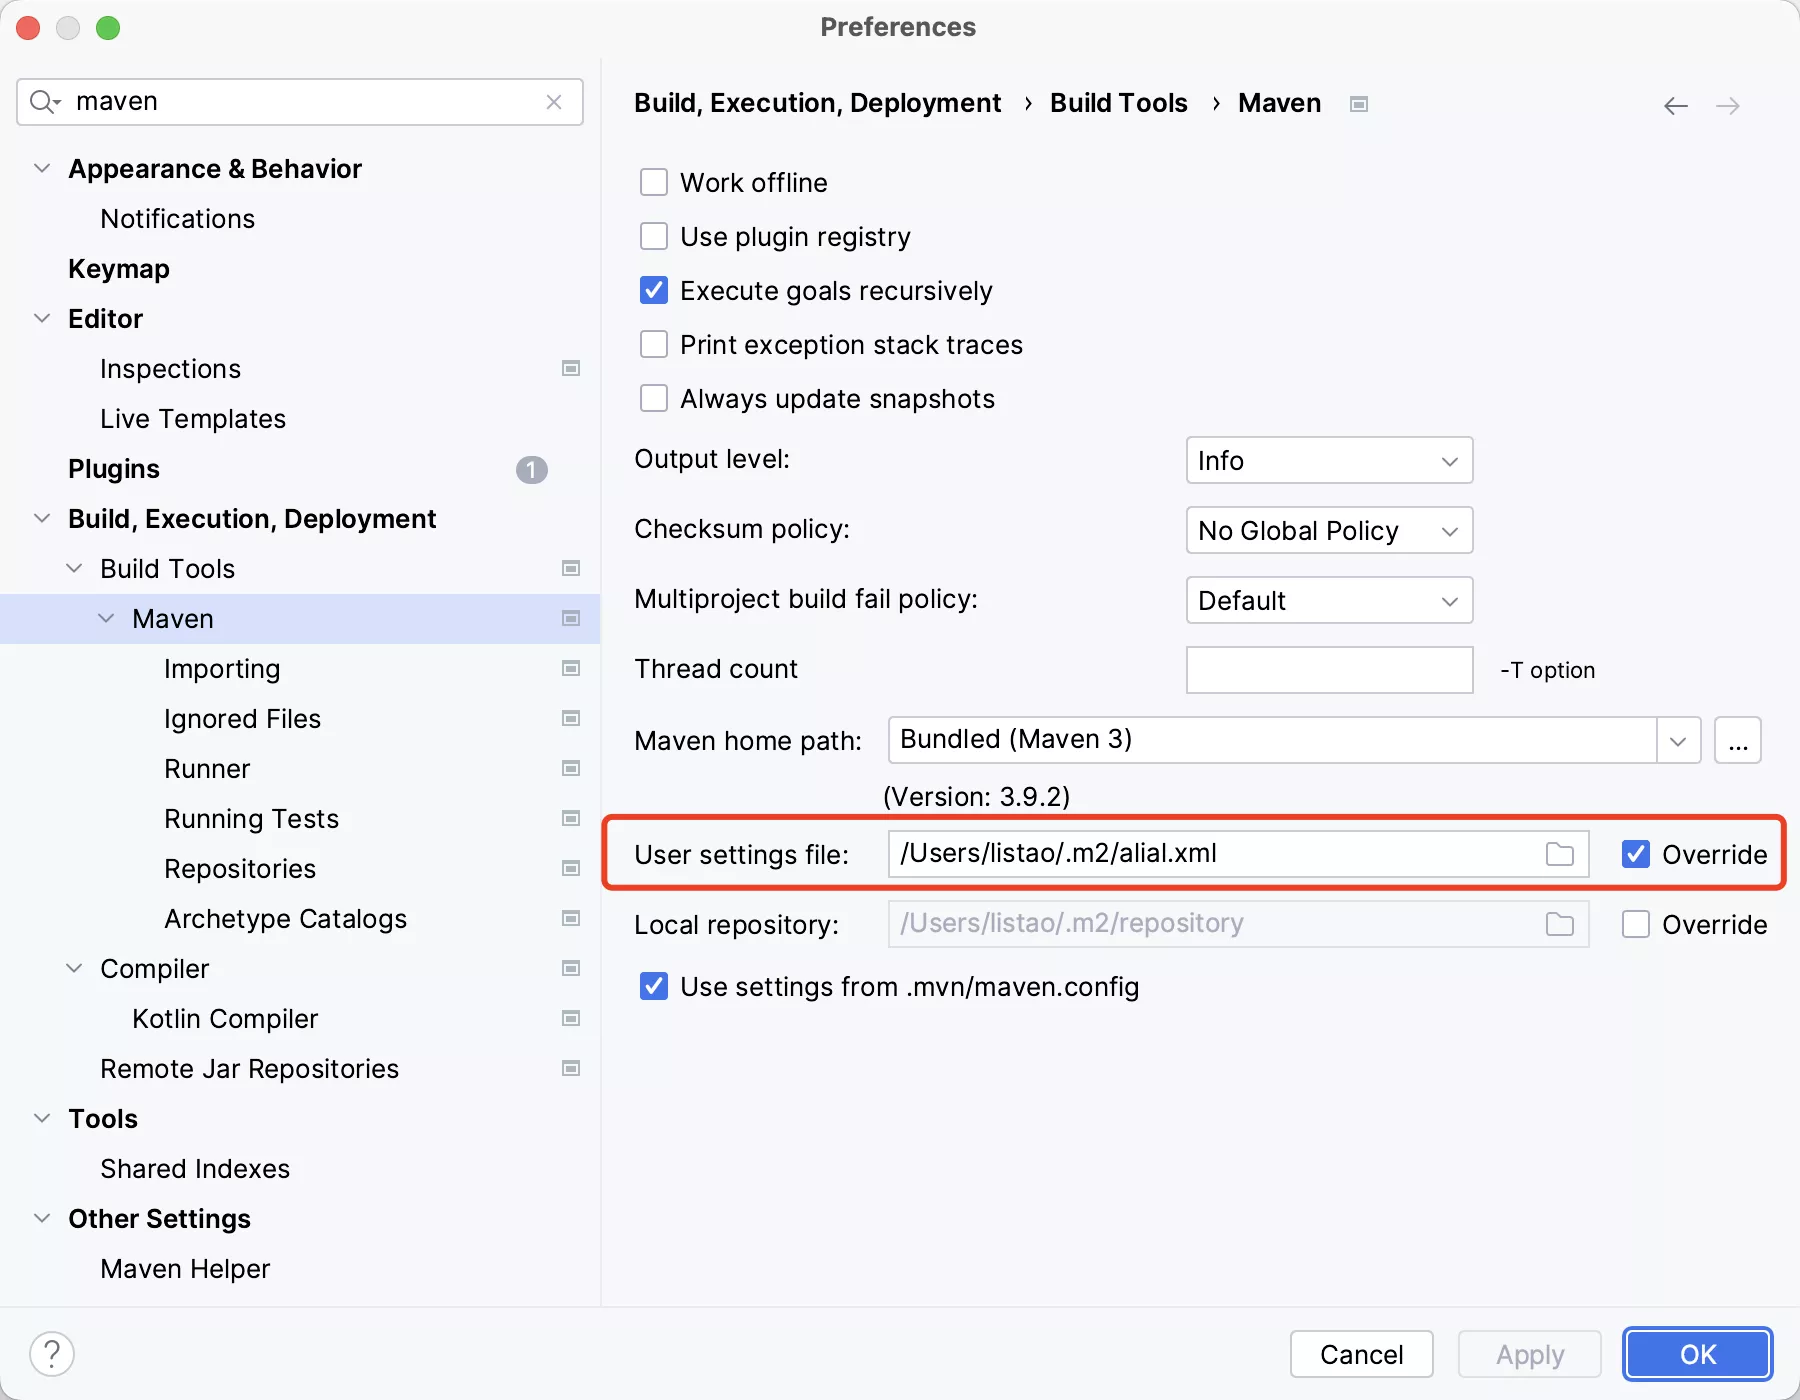The width and height of the screenshot is (1800, 1400).
Task: Open Multiproject build fail policy dropdown
Action: 1329,600
